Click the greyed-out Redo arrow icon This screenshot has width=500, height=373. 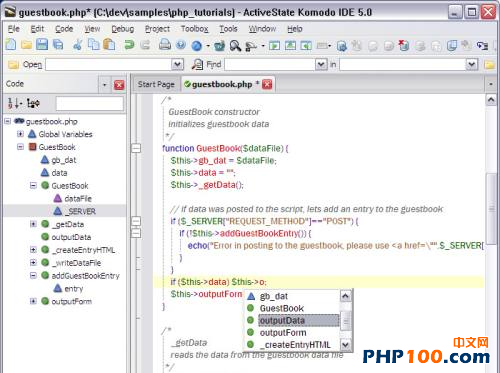145,45
